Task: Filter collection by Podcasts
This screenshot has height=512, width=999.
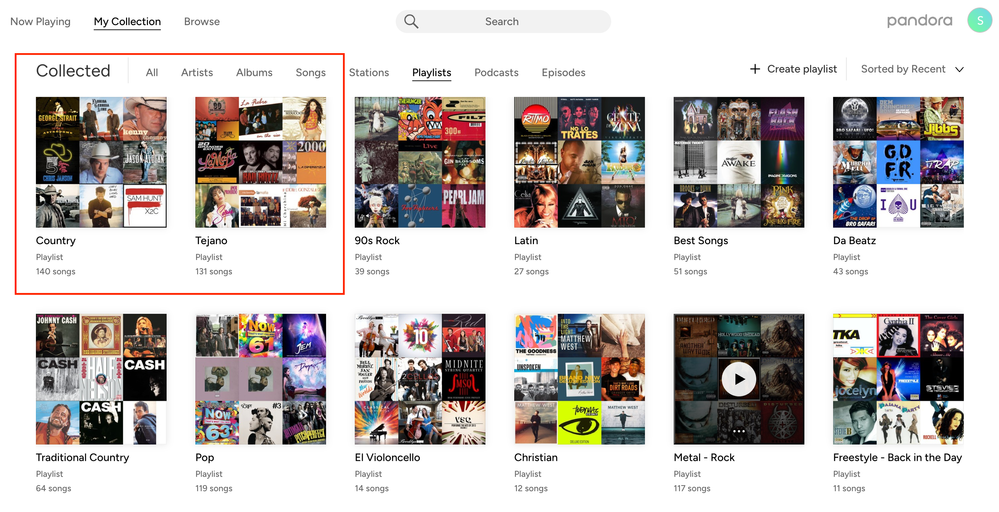Action: pyautogui.click(x=496, y=73)
